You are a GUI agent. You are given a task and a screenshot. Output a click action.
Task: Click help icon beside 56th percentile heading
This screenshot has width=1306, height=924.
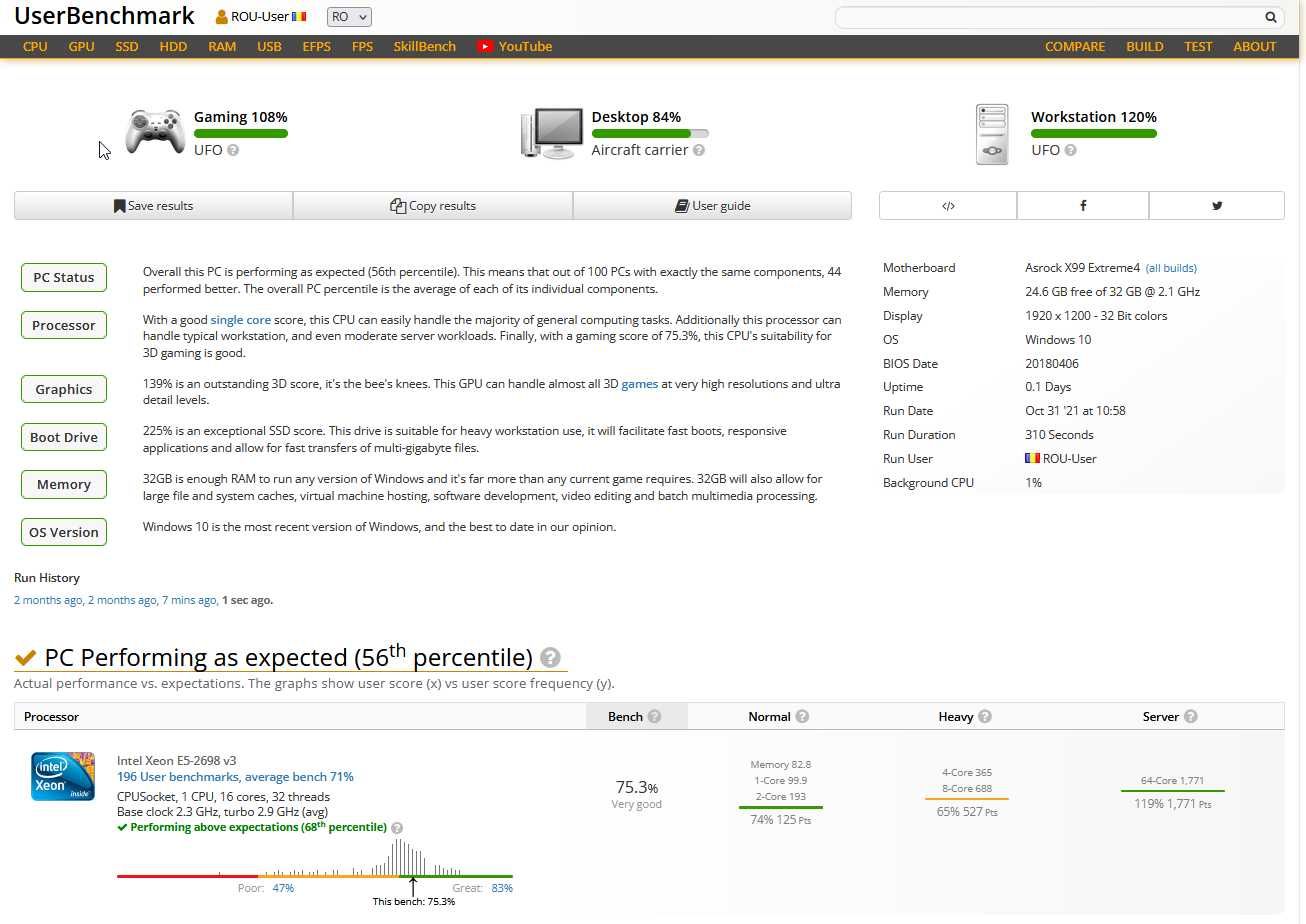(x=550, y=657)
